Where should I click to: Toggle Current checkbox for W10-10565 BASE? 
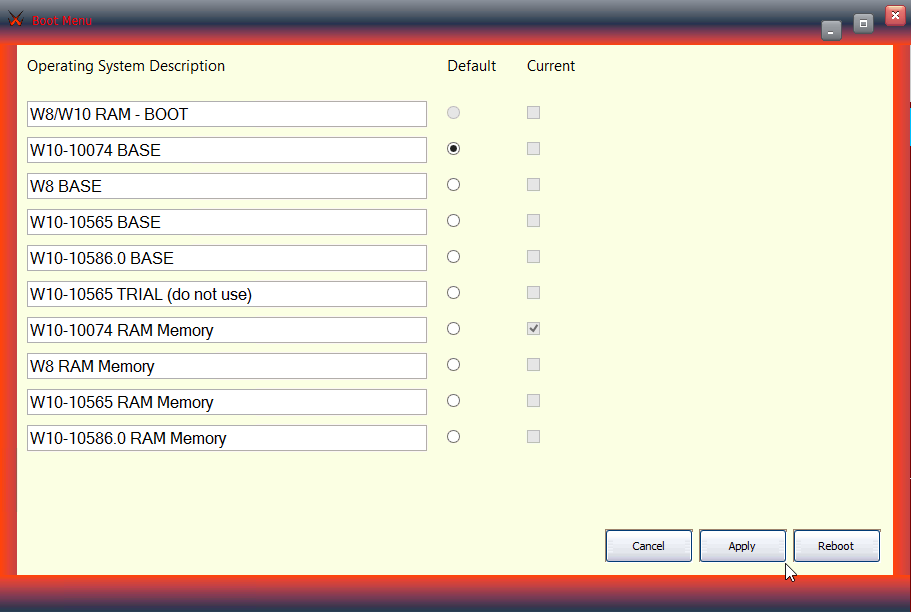pyautogui.click(x=533, y=221)
